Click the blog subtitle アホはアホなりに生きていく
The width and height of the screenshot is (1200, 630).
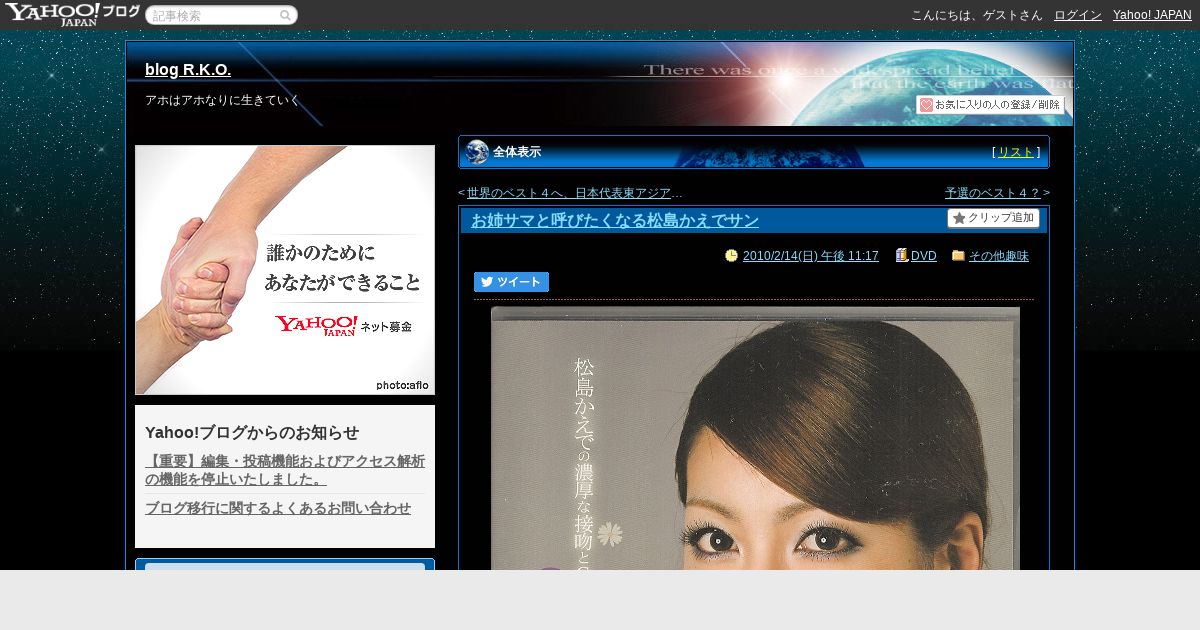pyautogui.click(x=222, y=100)
